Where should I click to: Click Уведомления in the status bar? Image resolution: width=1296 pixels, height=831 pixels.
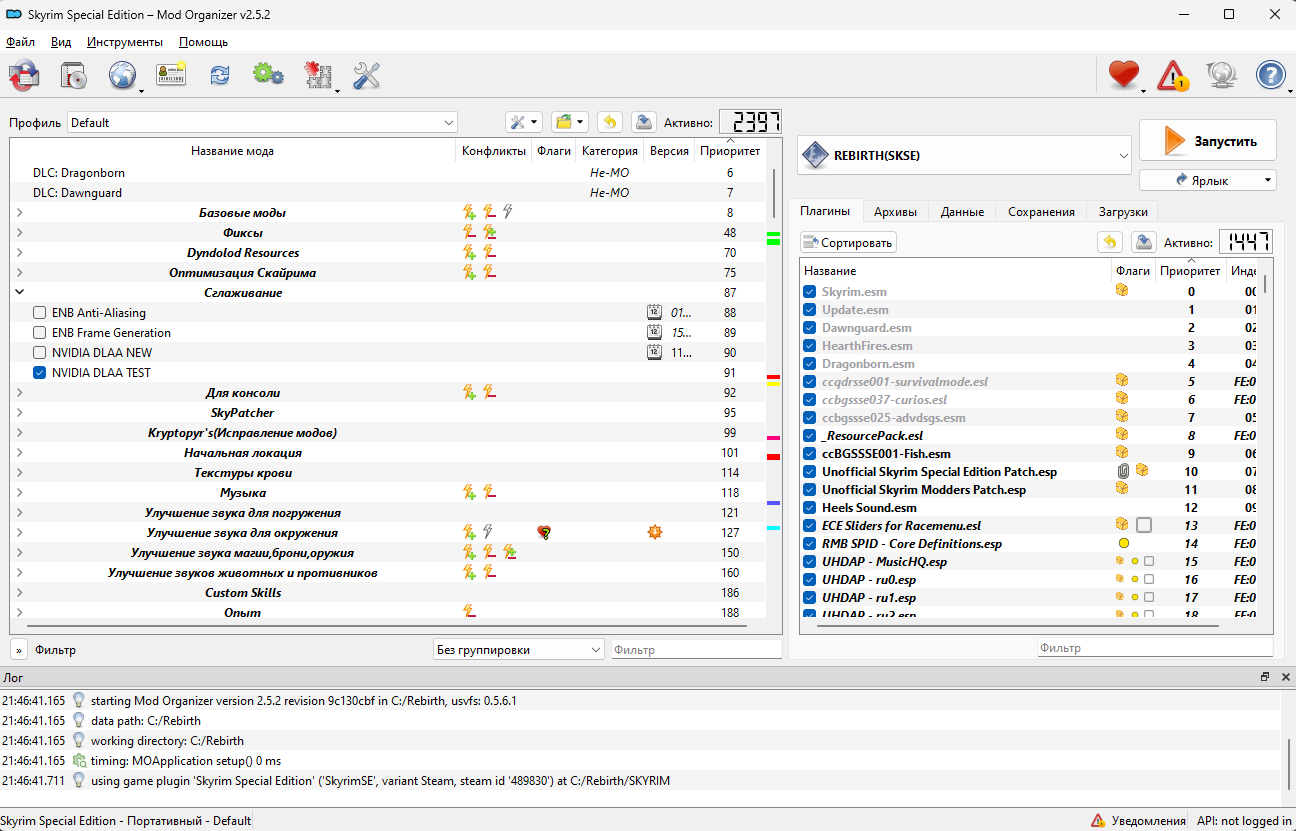tap(1148, 821)
